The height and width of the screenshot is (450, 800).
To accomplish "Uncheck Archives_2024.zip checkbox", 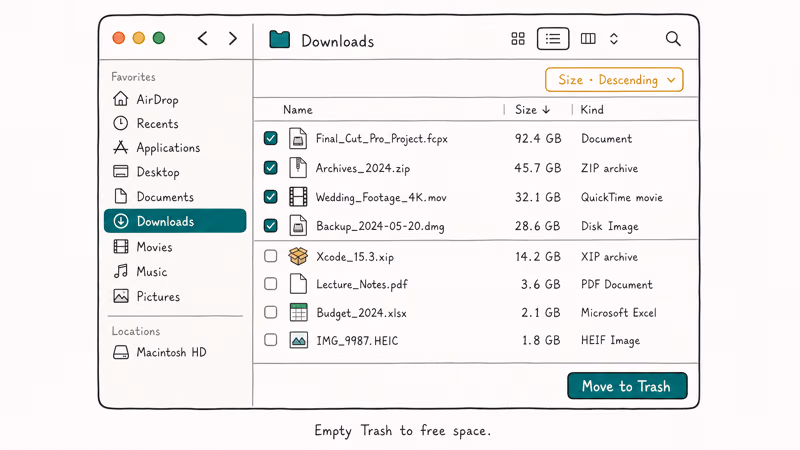I will tap(271, 167).
